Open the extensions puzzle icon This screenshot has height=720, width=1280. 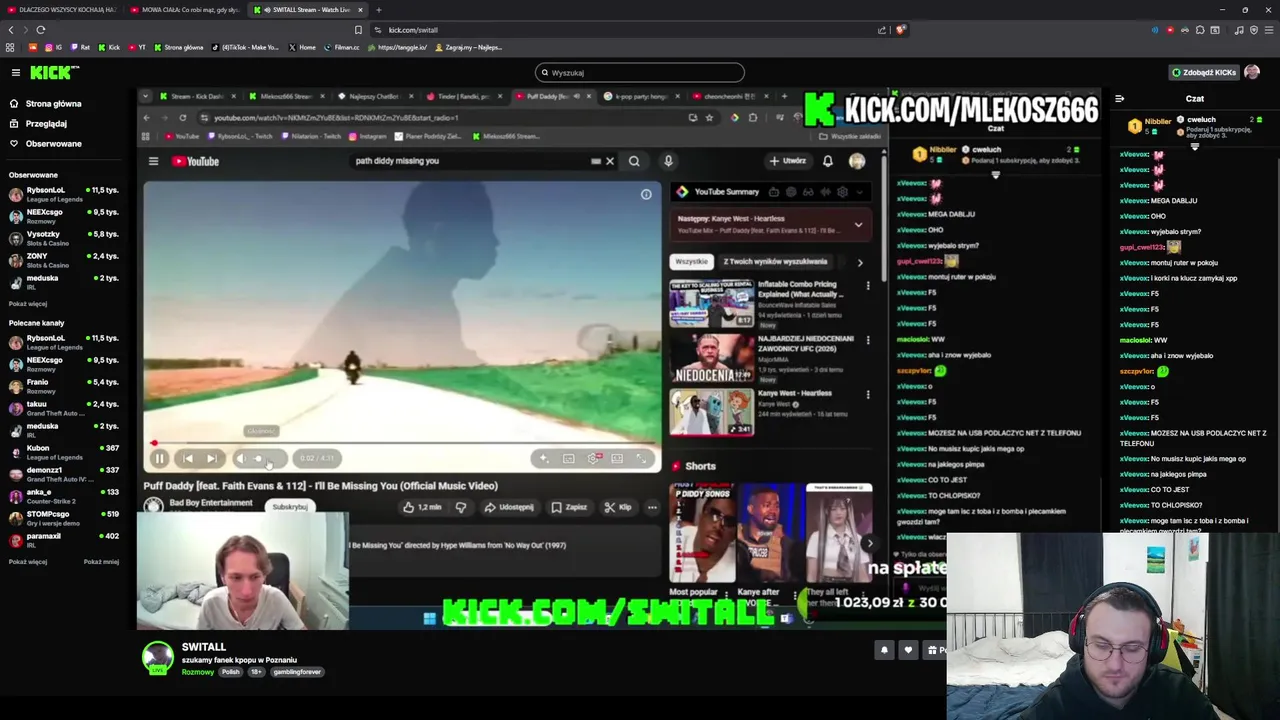point(1200,30)
